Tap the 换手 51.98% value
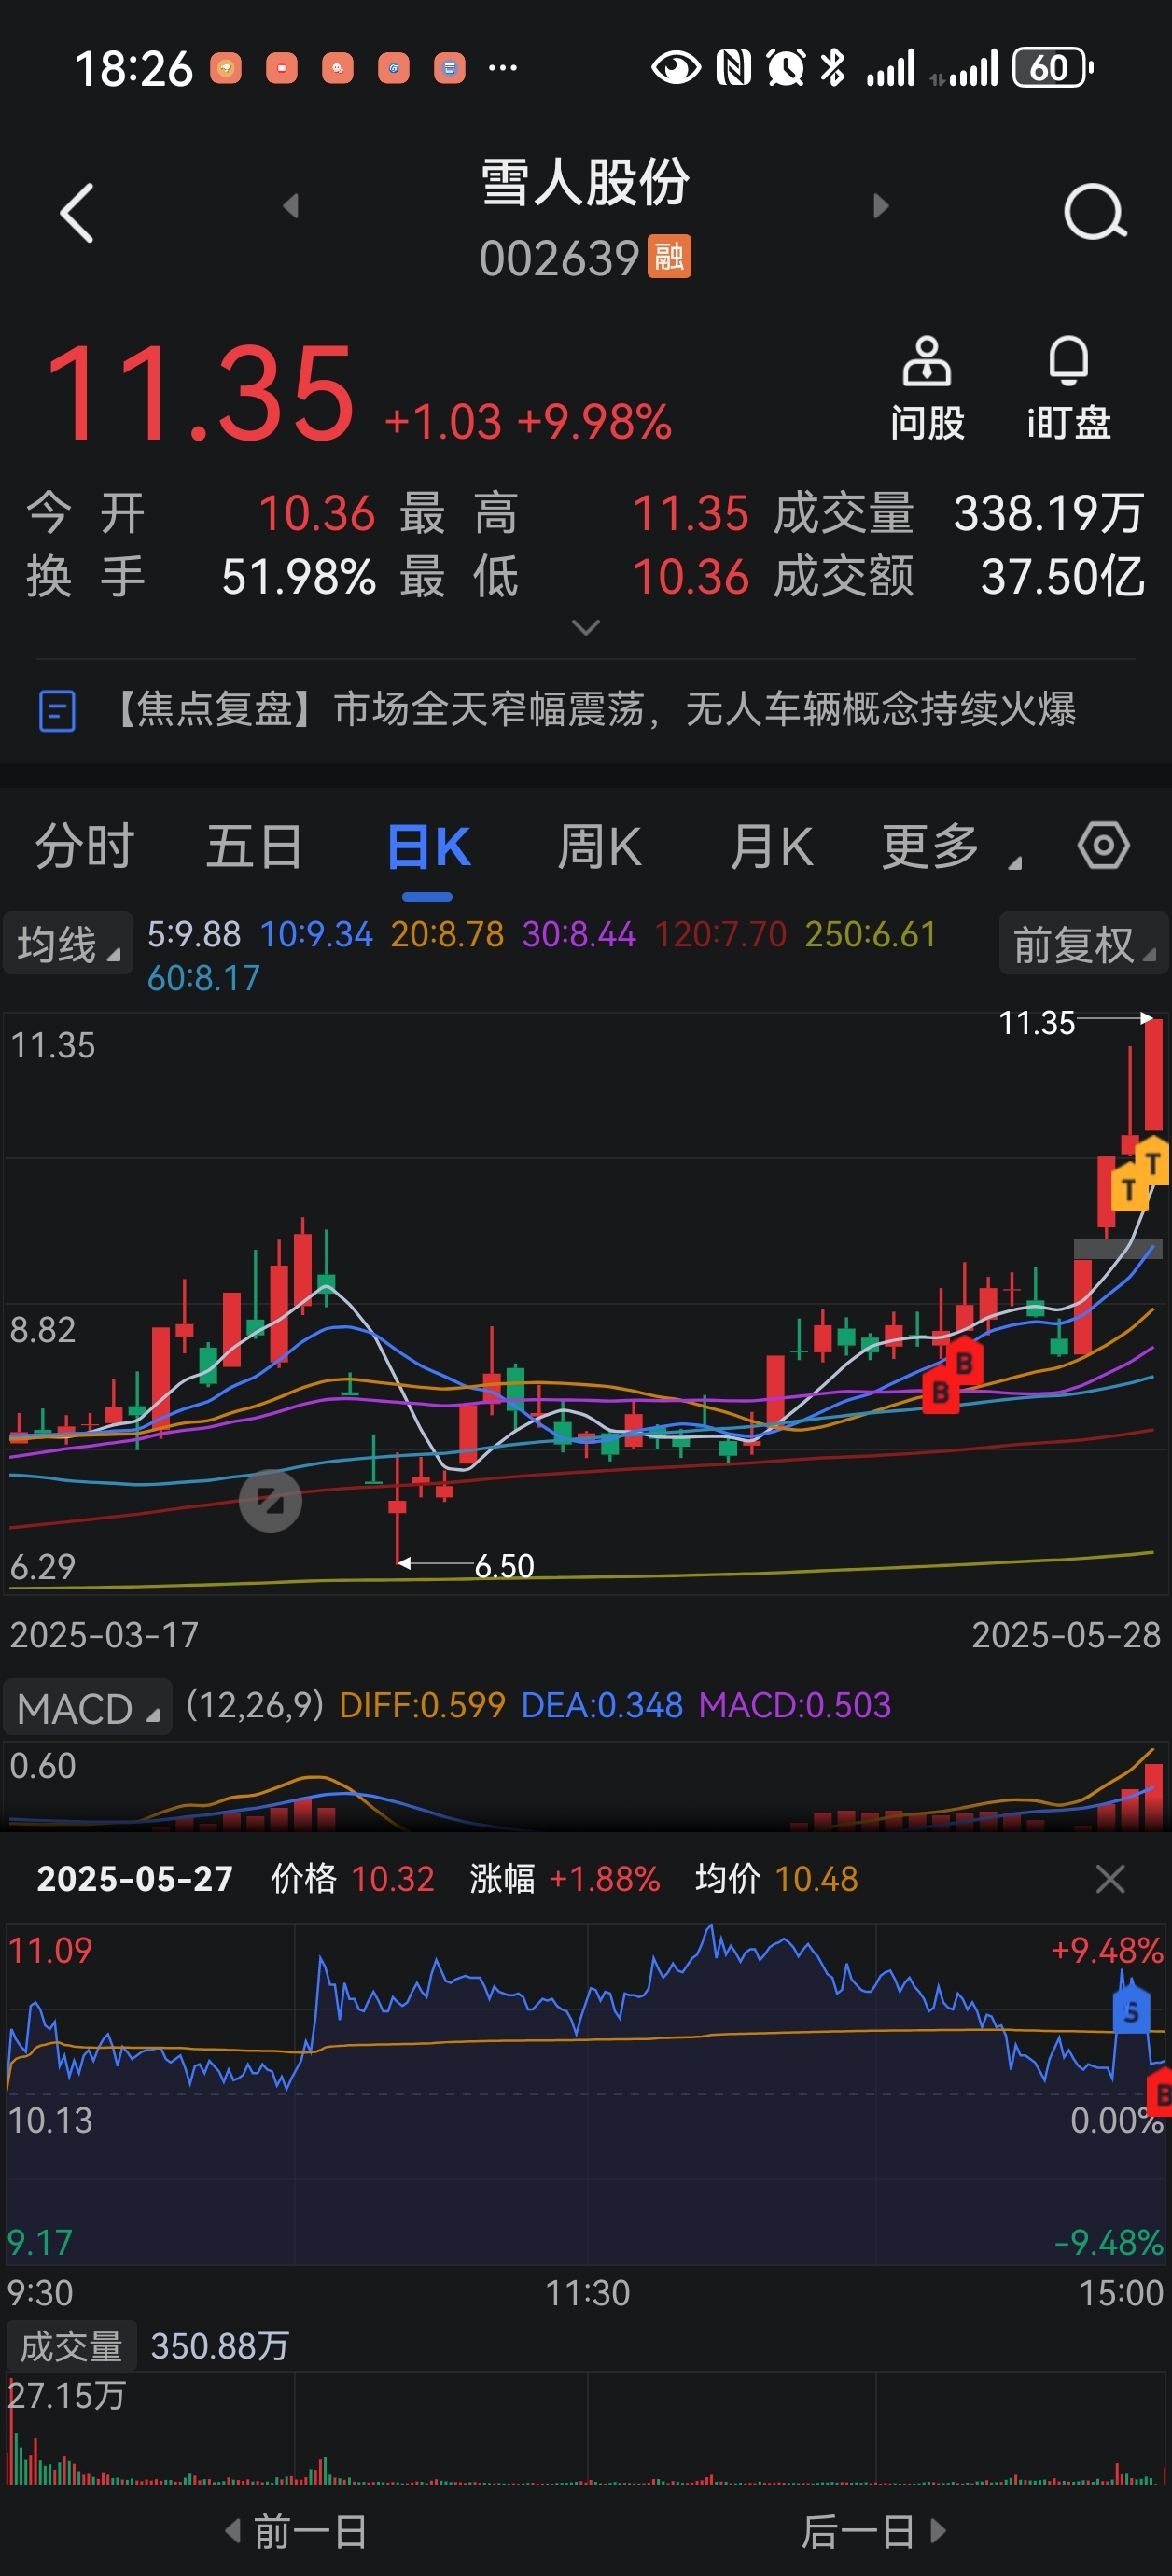This screenshot has width=1172, height=2576. tap(298, 576)
